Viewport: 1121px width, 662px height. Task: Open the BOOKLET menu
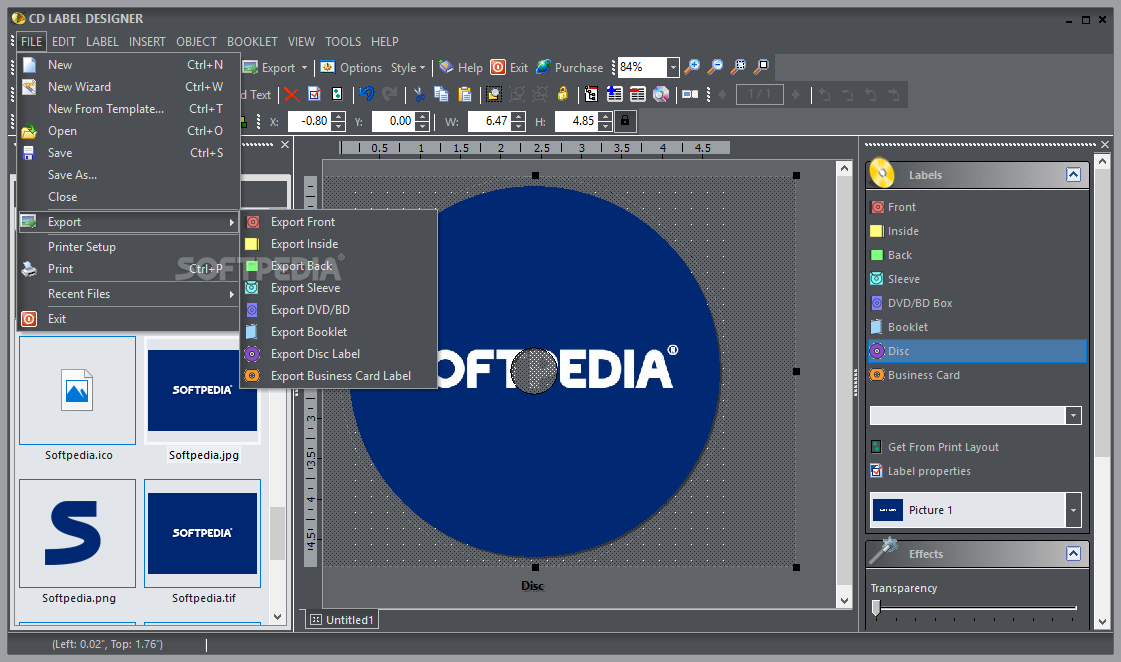coord(252,41)
